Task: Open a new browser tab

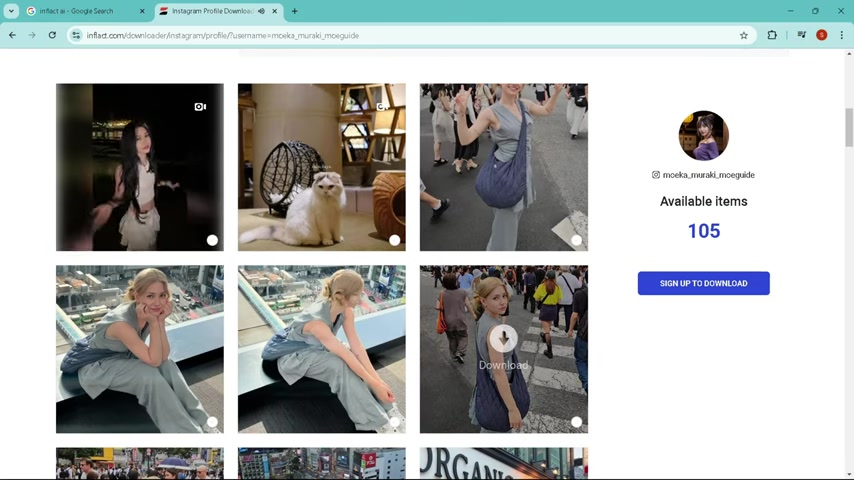Action: coord(295,11)
